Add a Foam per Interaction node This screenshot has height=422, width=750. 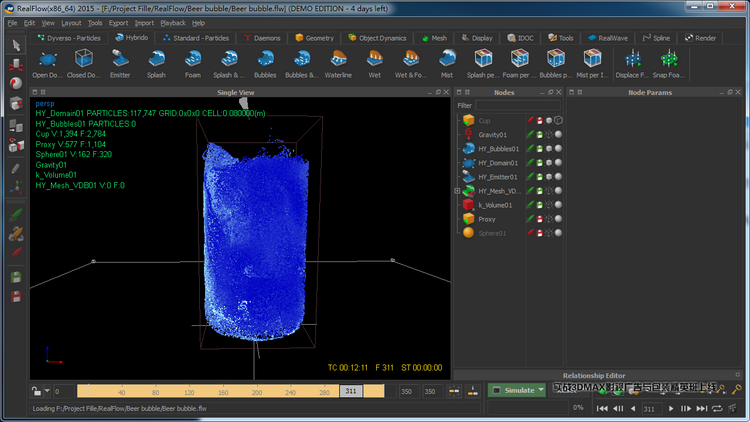[519, 64]
